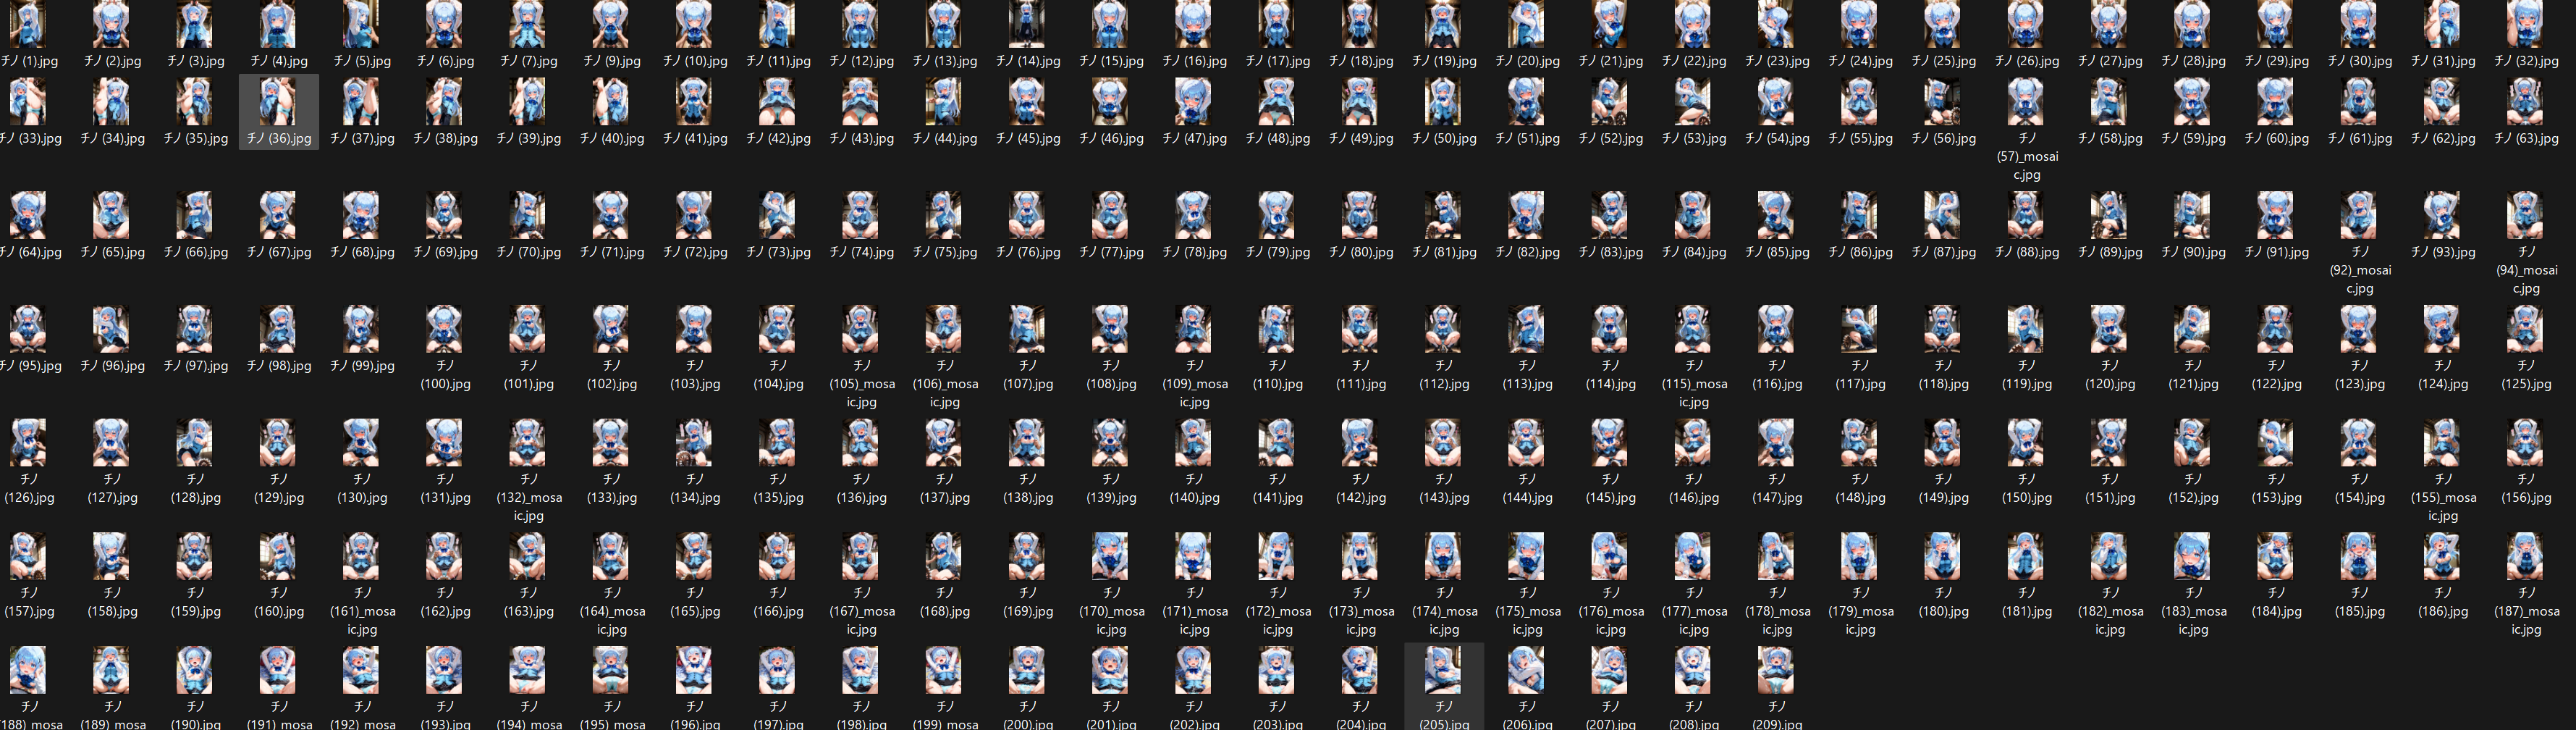Click the チノ (155)_mosaic.jpg thumbnail
2576x730 pixels.
pos(2443,443)
